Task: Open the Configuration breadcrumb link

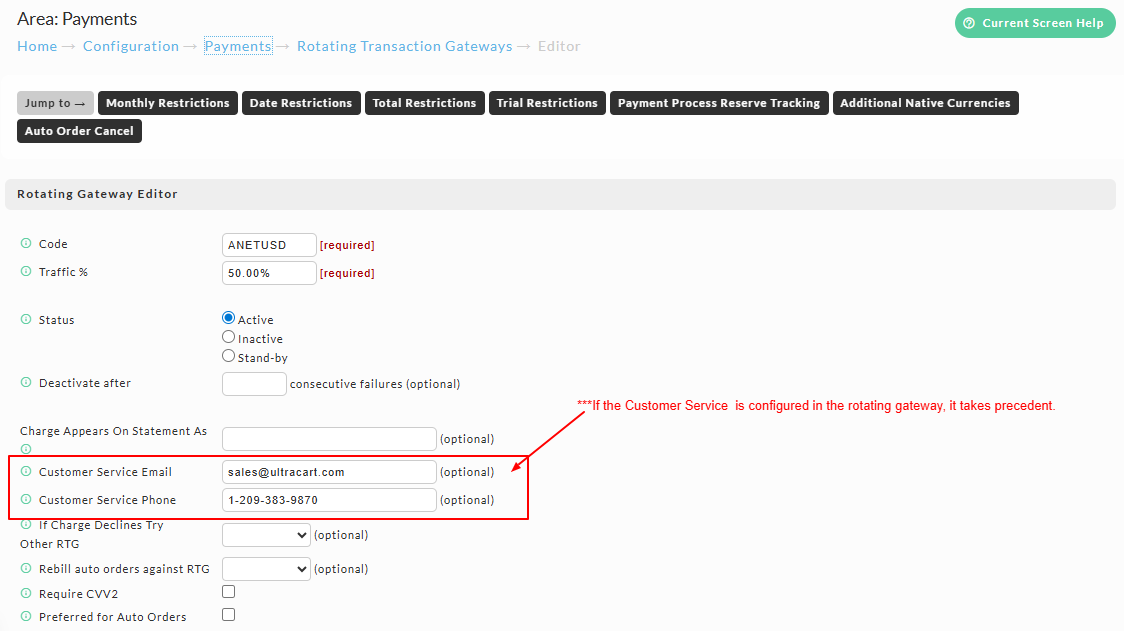Action: pos(130,46)
